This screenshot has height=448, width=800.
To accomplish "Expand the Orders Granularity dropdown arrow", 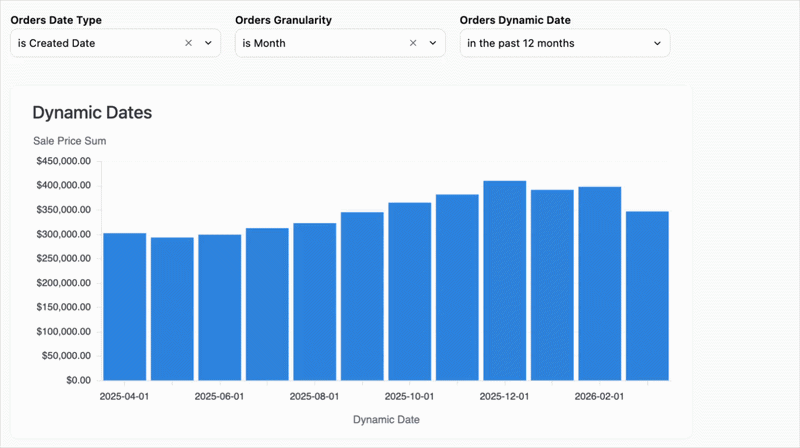I will pos(433,43).
